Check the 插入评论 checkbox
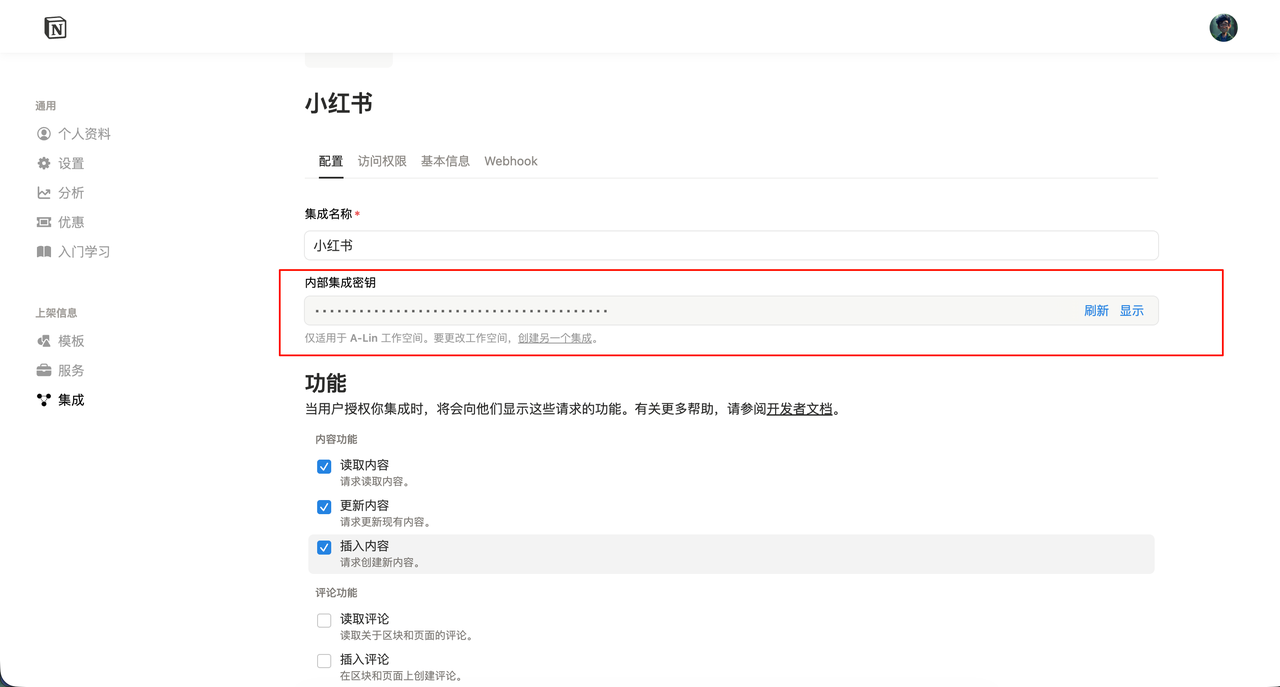1280x687 pixels. (x=324, y=661)
